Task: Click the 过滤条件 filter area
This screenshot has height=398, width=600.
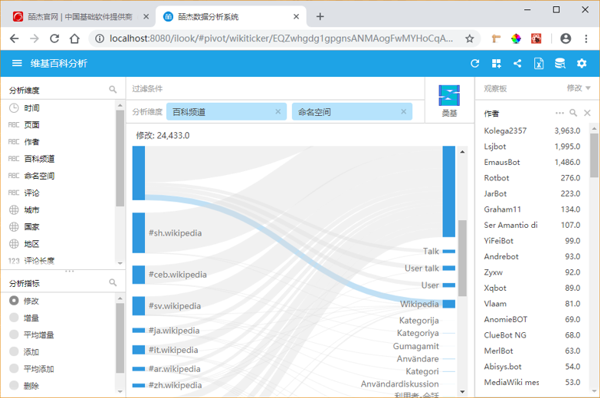Action: (275, 89)
